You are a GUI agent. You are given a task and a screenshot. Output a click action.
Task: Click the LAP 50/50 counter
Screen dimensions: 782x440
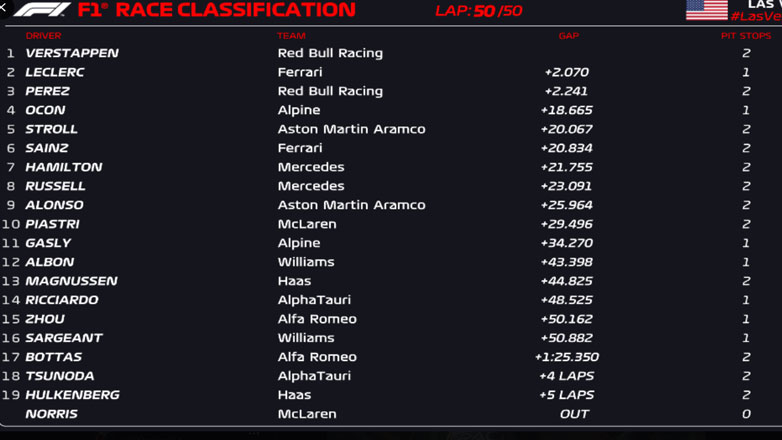(478, 11)
